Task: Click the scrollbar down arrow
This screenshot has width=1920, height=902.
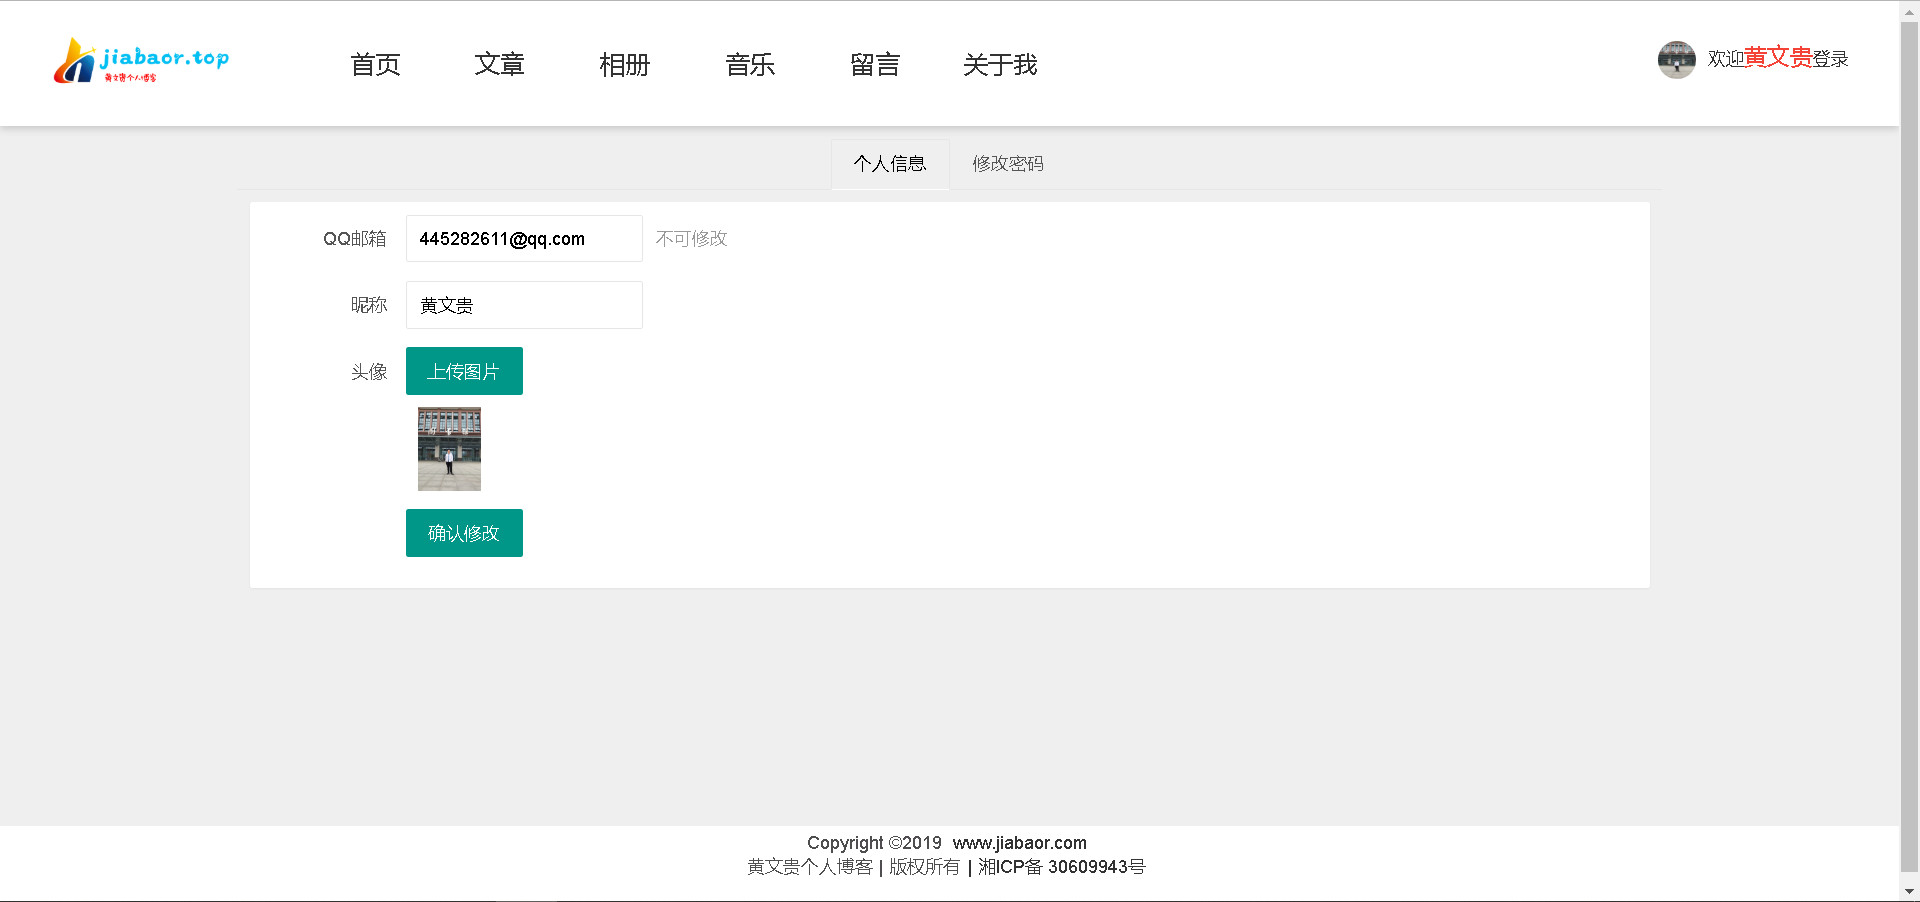Action: click(1909, 891)
